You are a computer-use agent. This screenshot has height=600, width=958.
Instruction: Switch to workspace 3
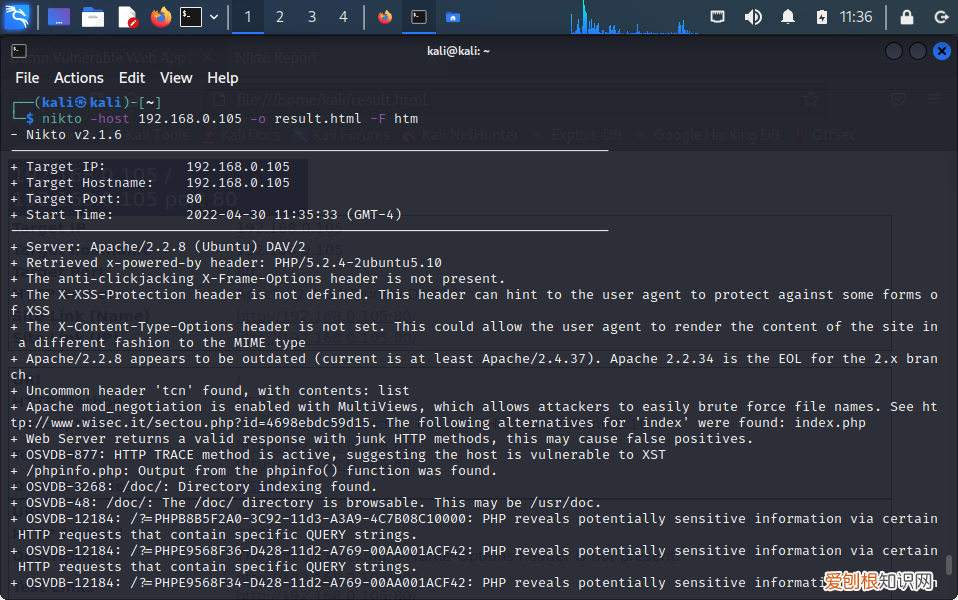tap(312, 17)
